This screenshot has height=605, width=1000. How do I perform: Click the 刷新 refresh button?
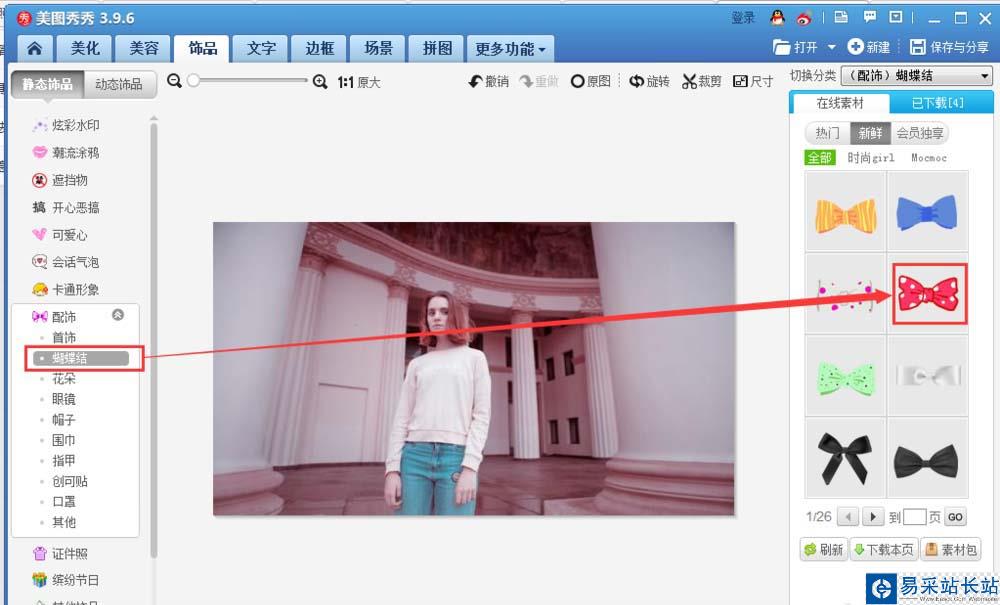point(823,550)
